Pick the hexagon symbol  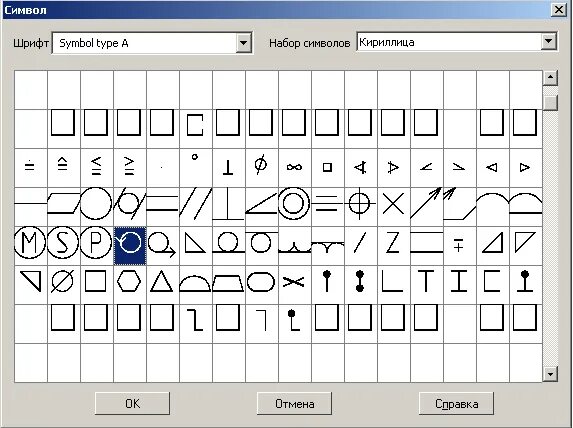[129, 282]
